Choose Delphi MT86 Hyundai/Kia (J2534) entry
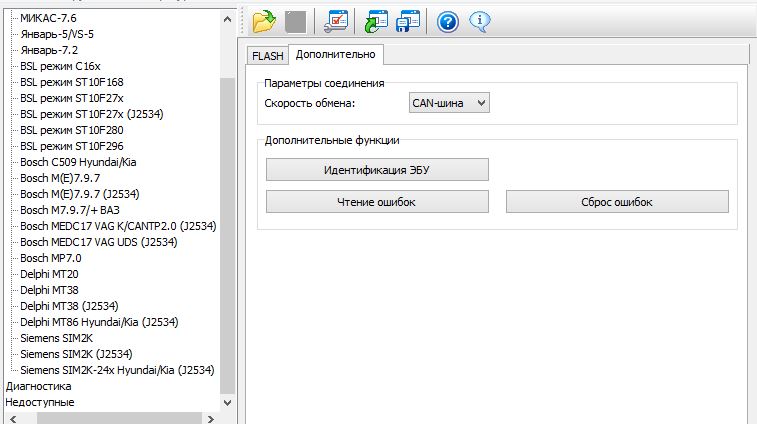This screenshot has height=424, width=757. [99, 322]
